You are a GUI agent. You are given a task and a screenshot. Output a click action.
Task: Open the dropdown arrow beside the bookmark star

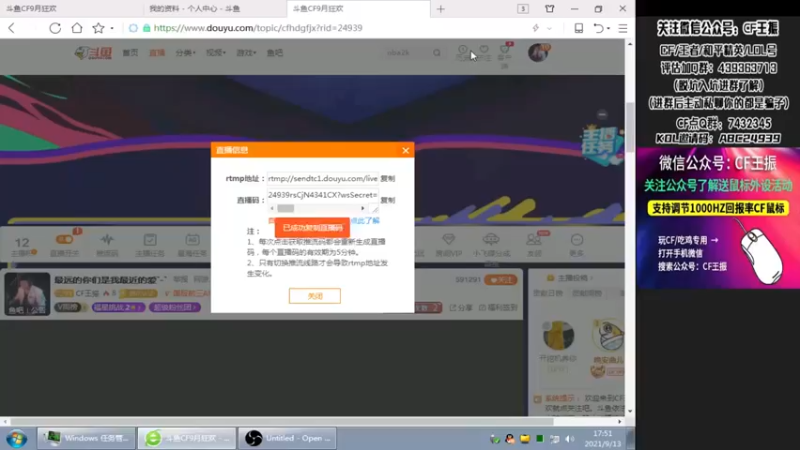click(x=112, y=28)
